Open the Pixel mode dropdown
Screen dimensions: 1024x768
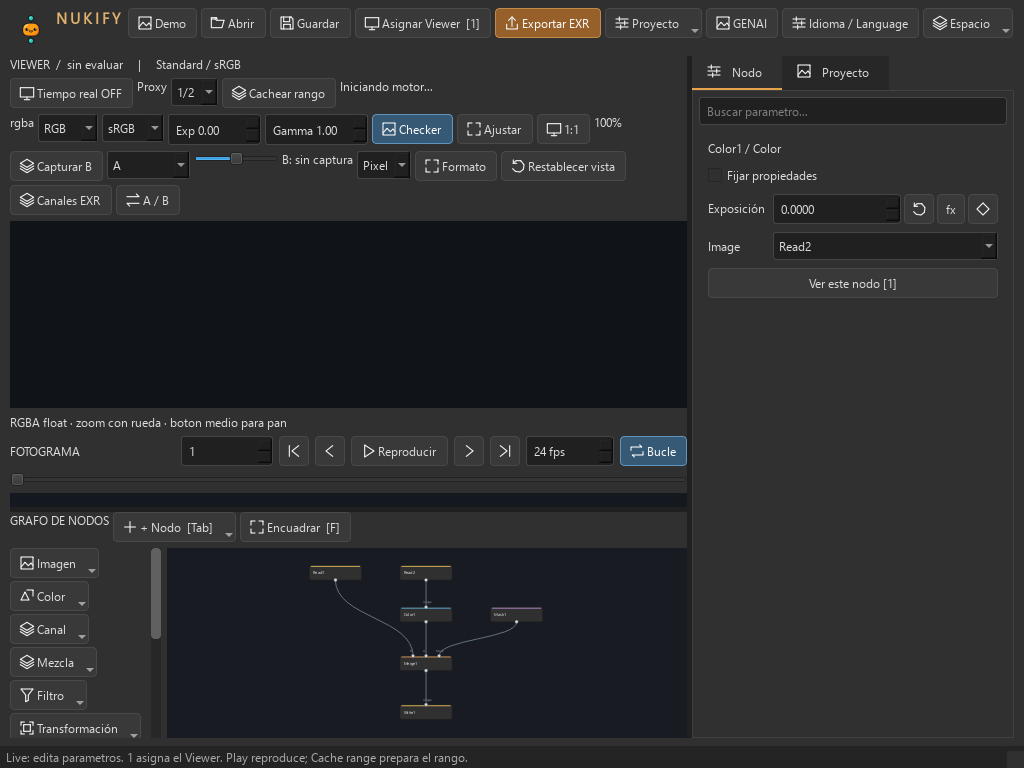(x=383, y=166)
